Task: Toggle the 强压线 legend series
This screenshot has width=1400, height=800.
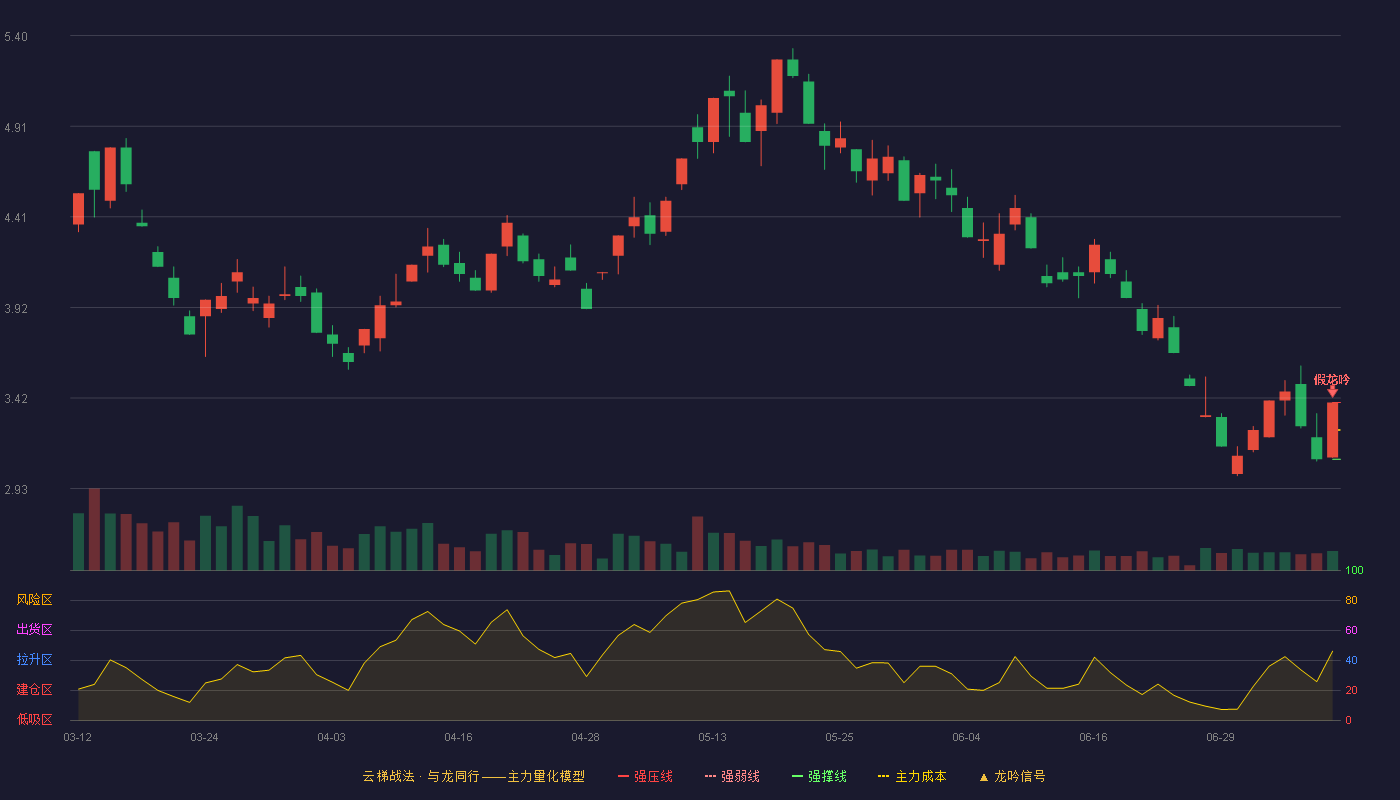Action: 645,776
